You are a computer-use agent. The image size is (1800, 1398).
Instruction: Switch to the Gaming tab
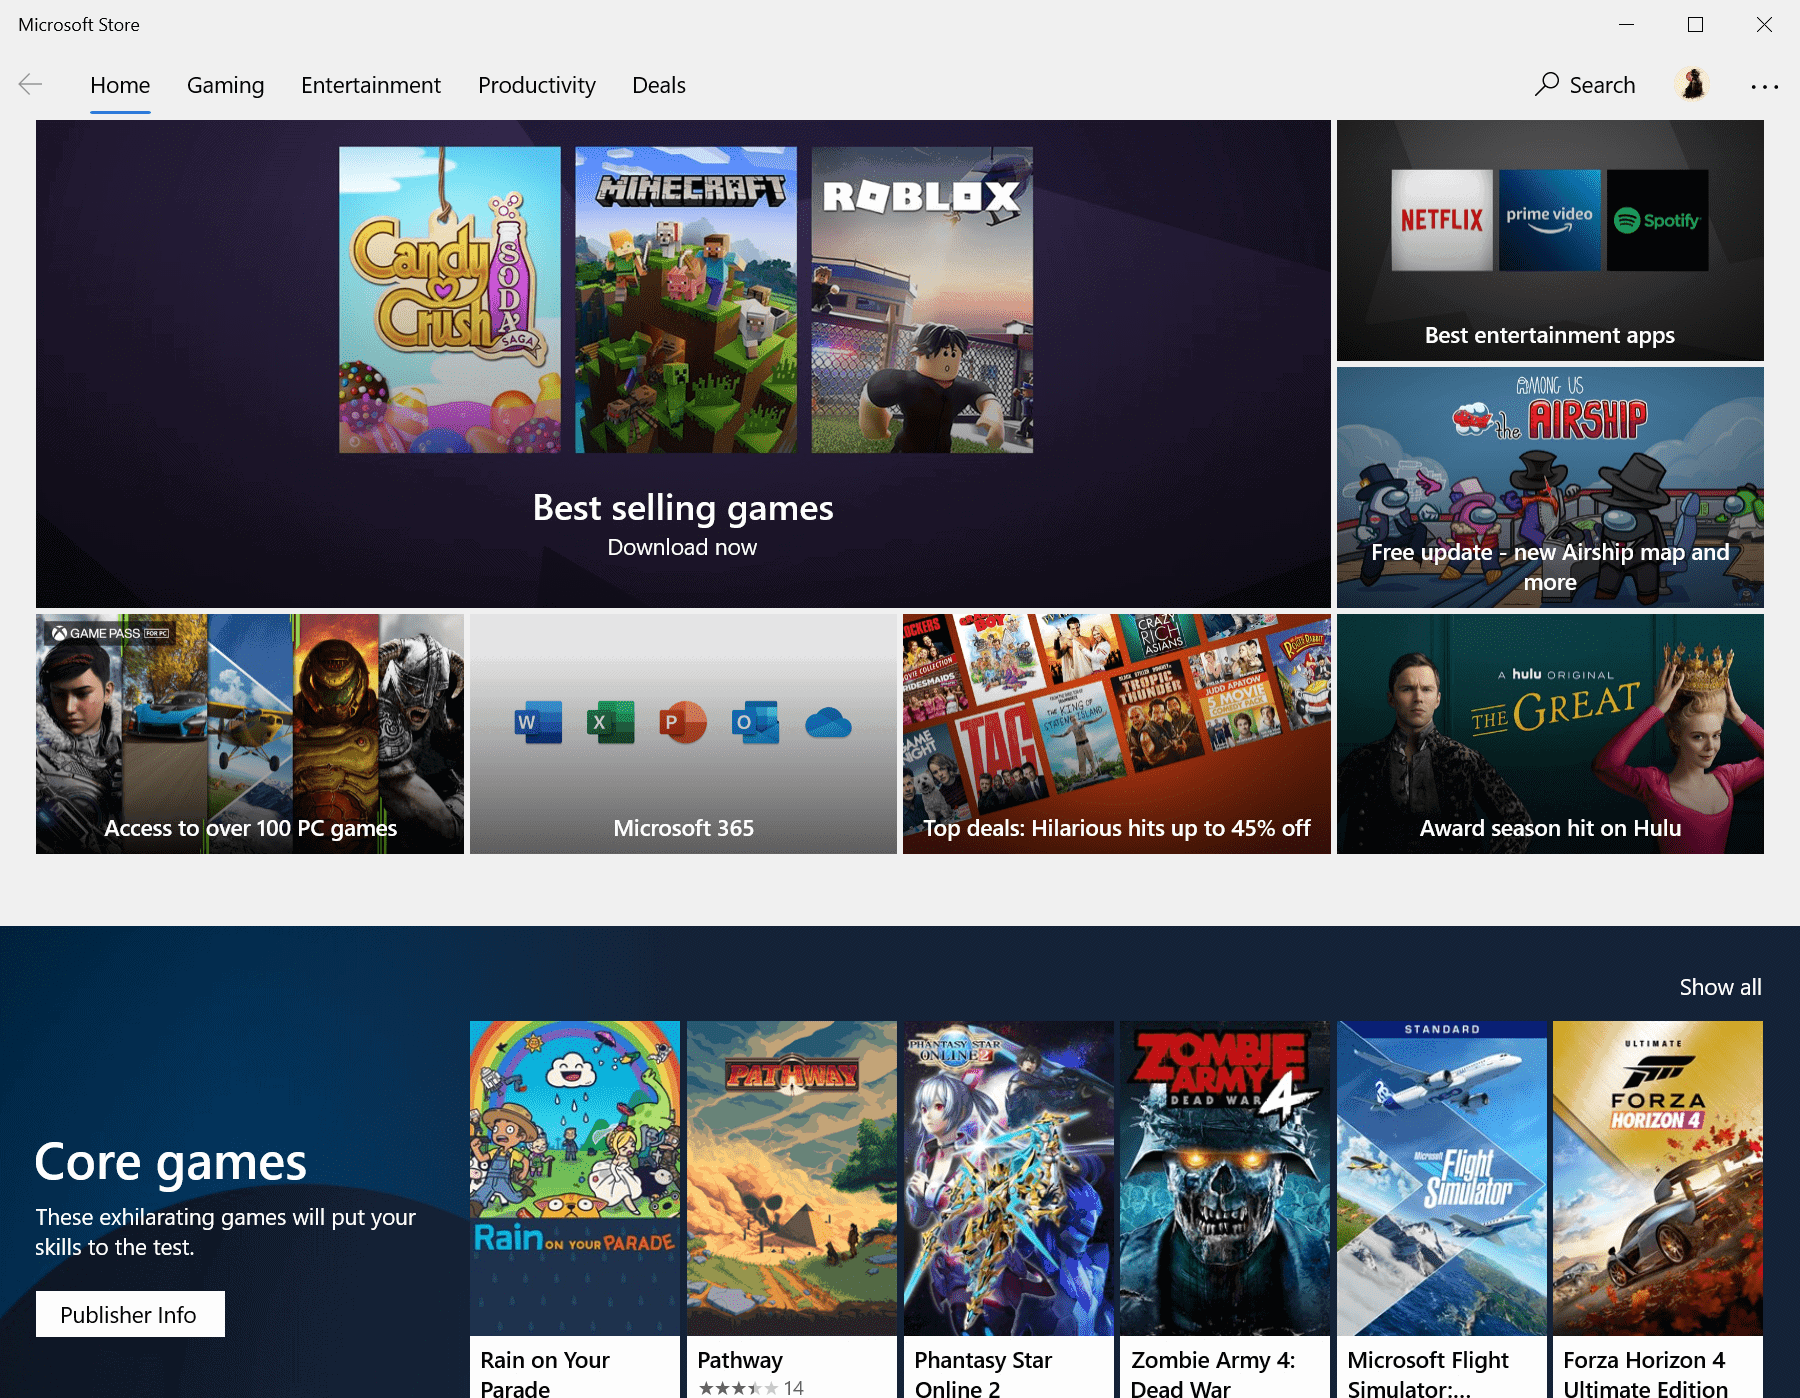click(224, 85)
